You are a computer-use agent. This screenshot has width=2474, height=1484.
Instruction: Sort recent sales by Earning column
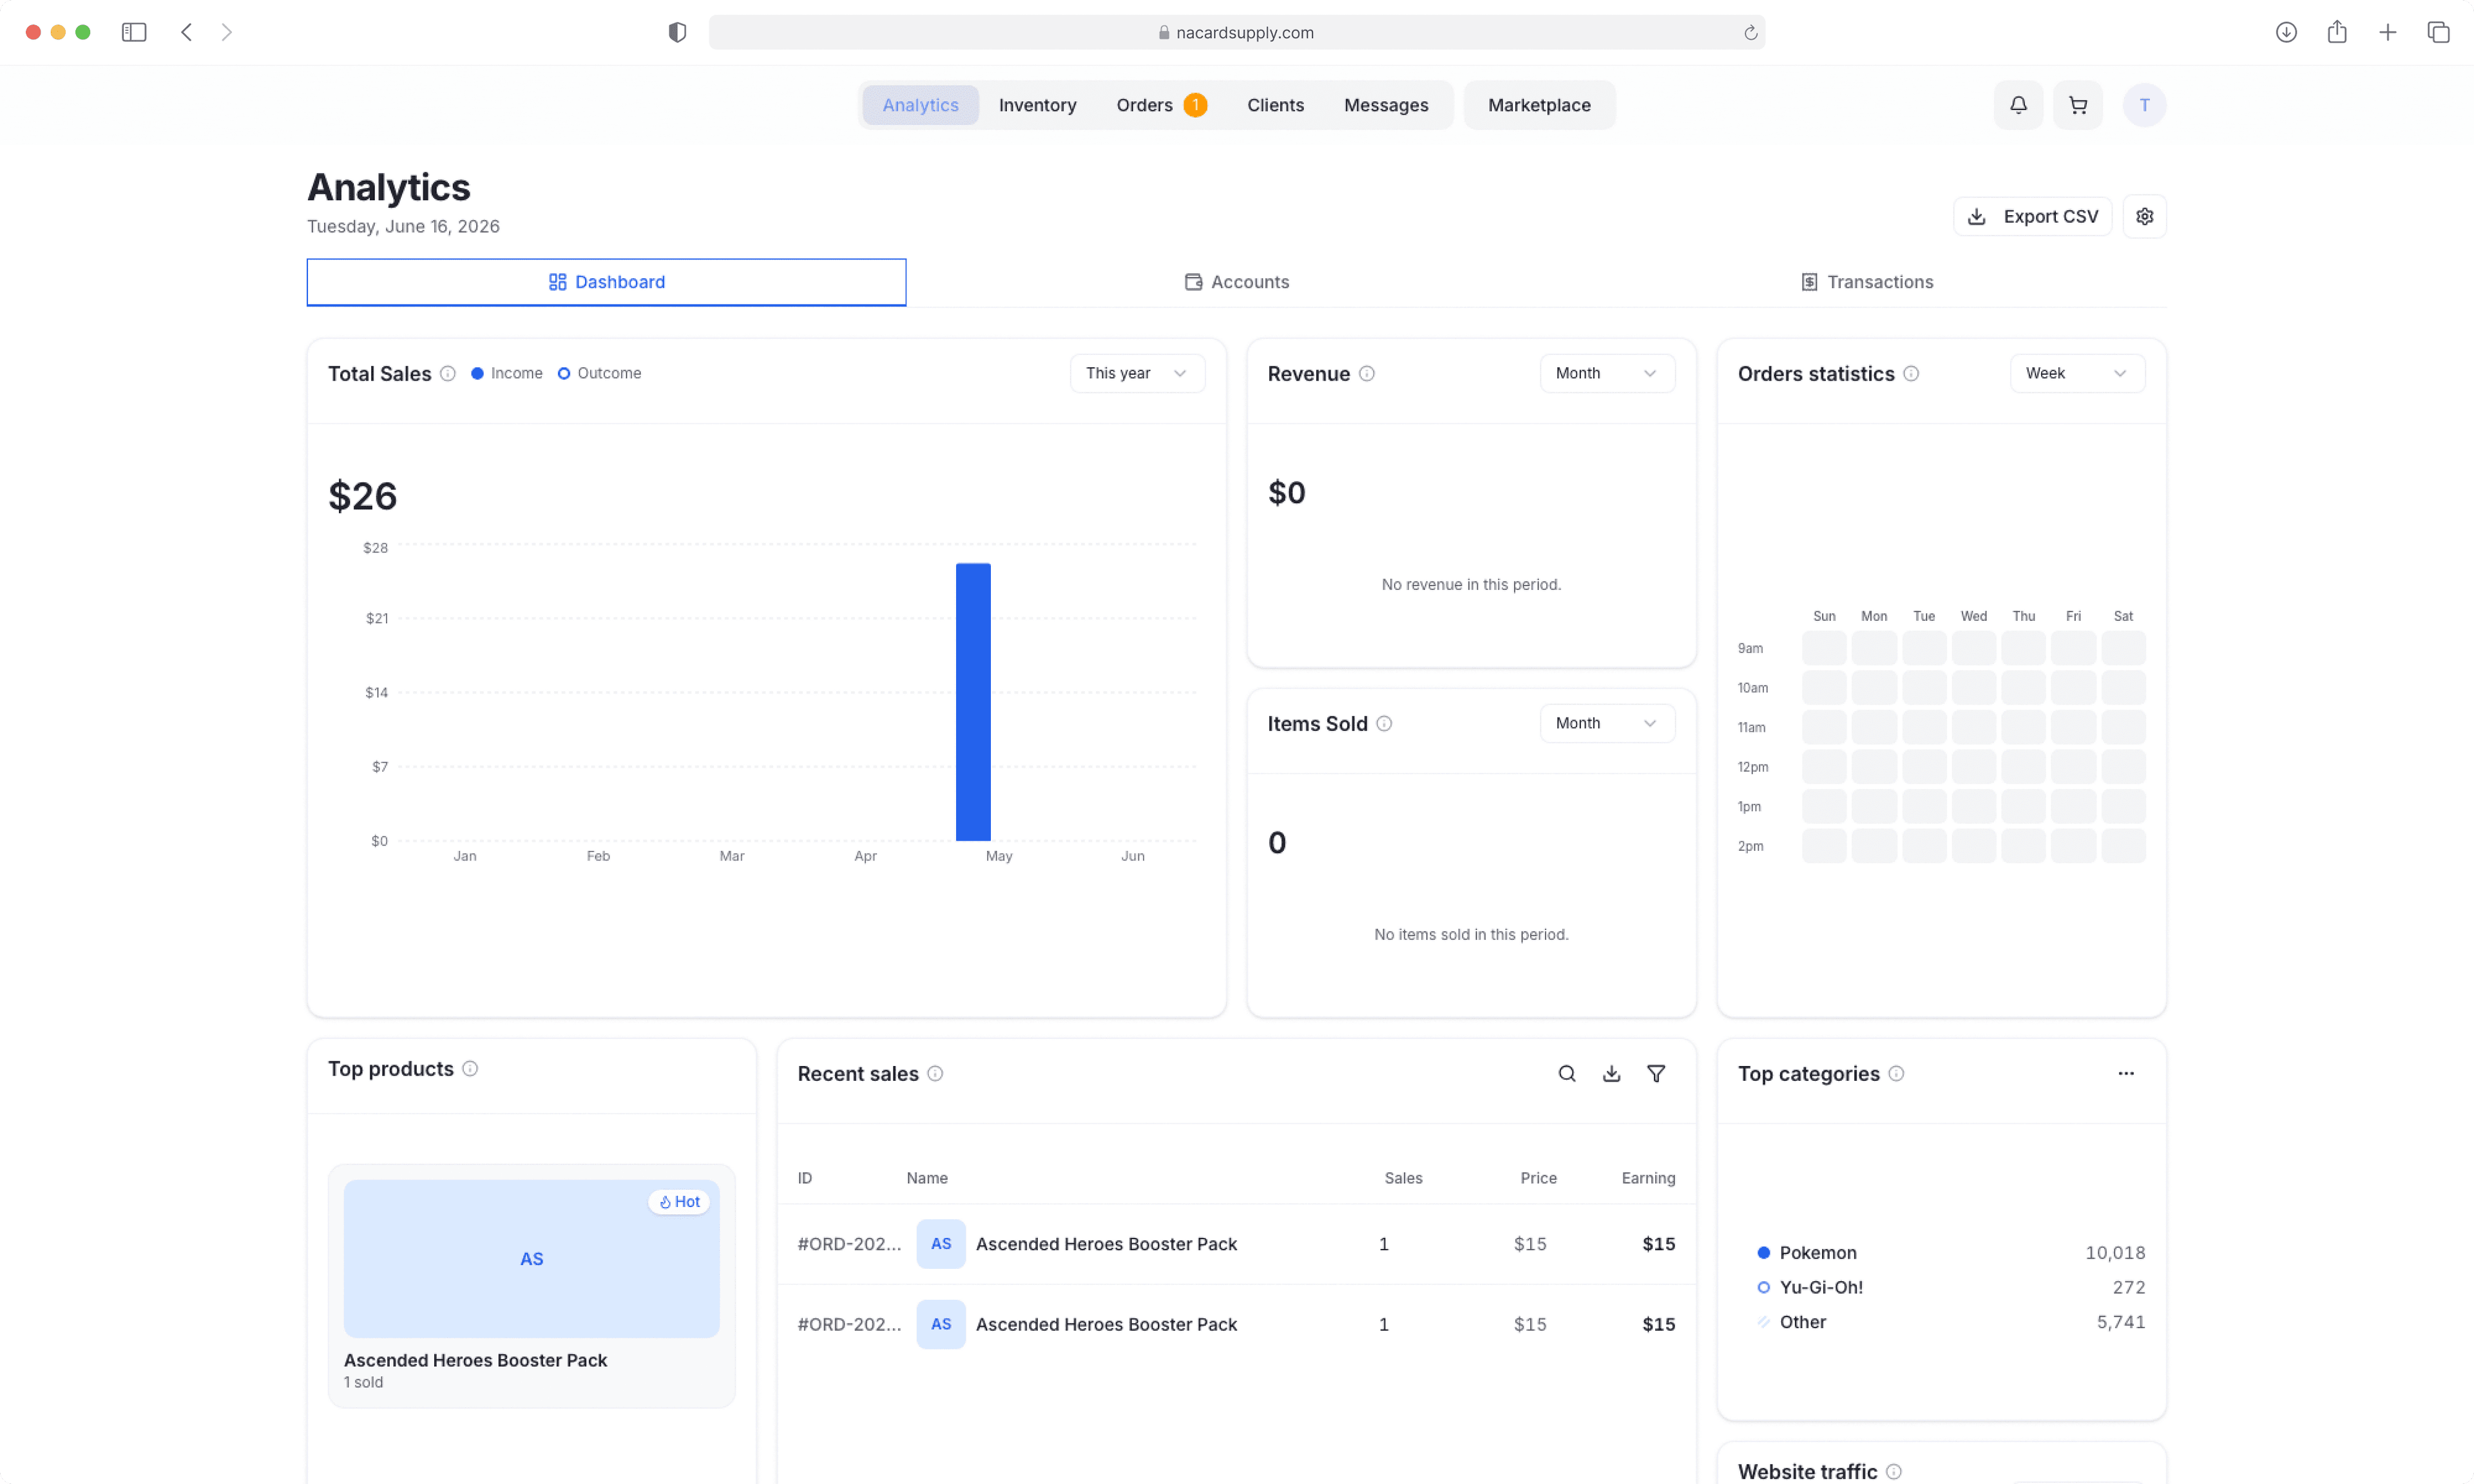tap(1648, 1178)
